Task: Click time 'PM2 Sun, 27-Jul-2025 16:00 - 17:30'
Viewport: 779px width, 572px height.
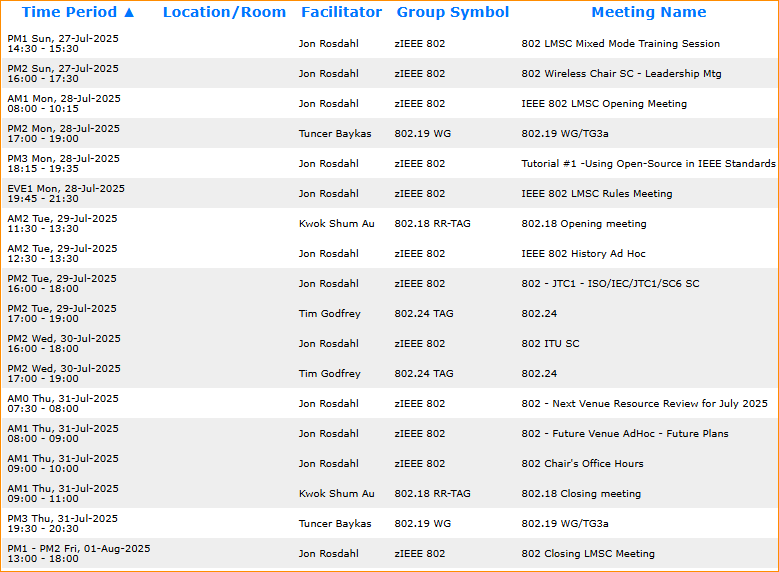Action: (x=63, y=74)
